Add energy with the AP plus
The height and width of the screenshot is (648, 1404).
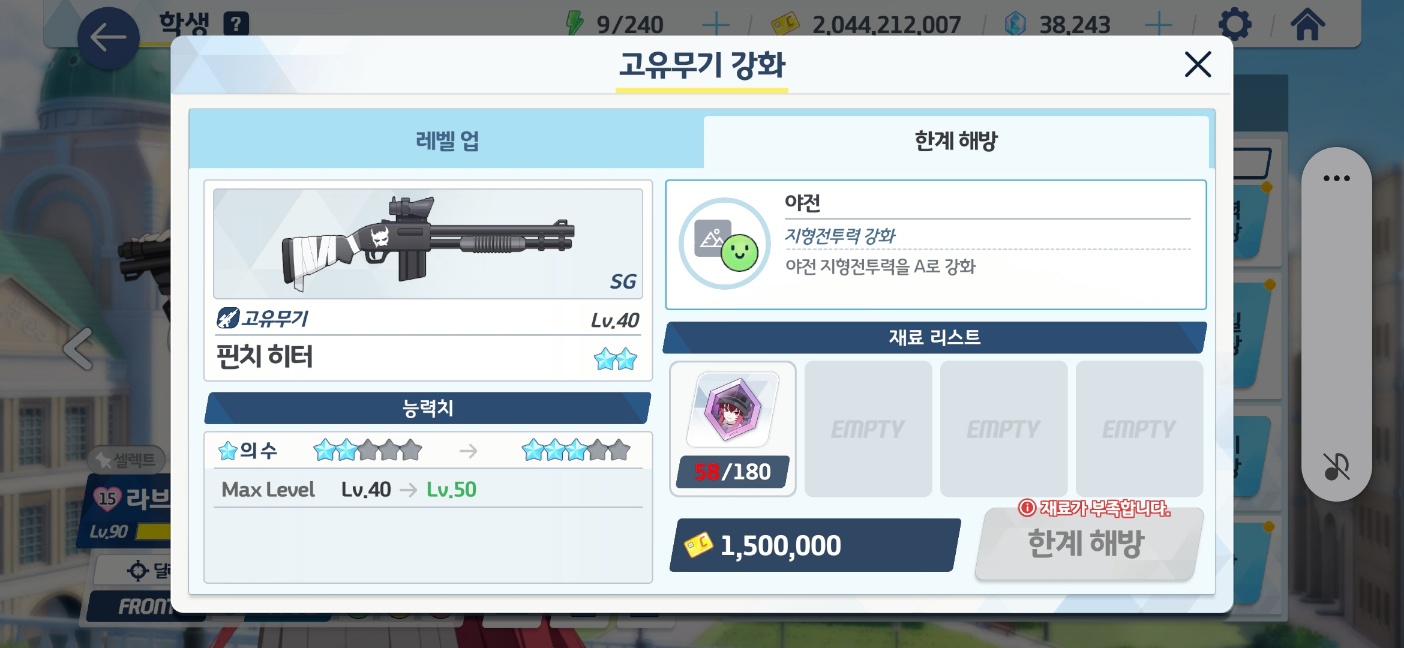[716, 24]
